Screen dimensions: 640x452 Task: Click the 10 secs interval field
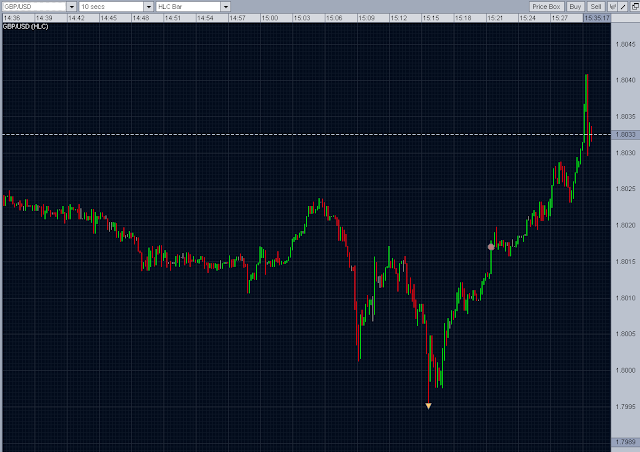coord(111,7)
